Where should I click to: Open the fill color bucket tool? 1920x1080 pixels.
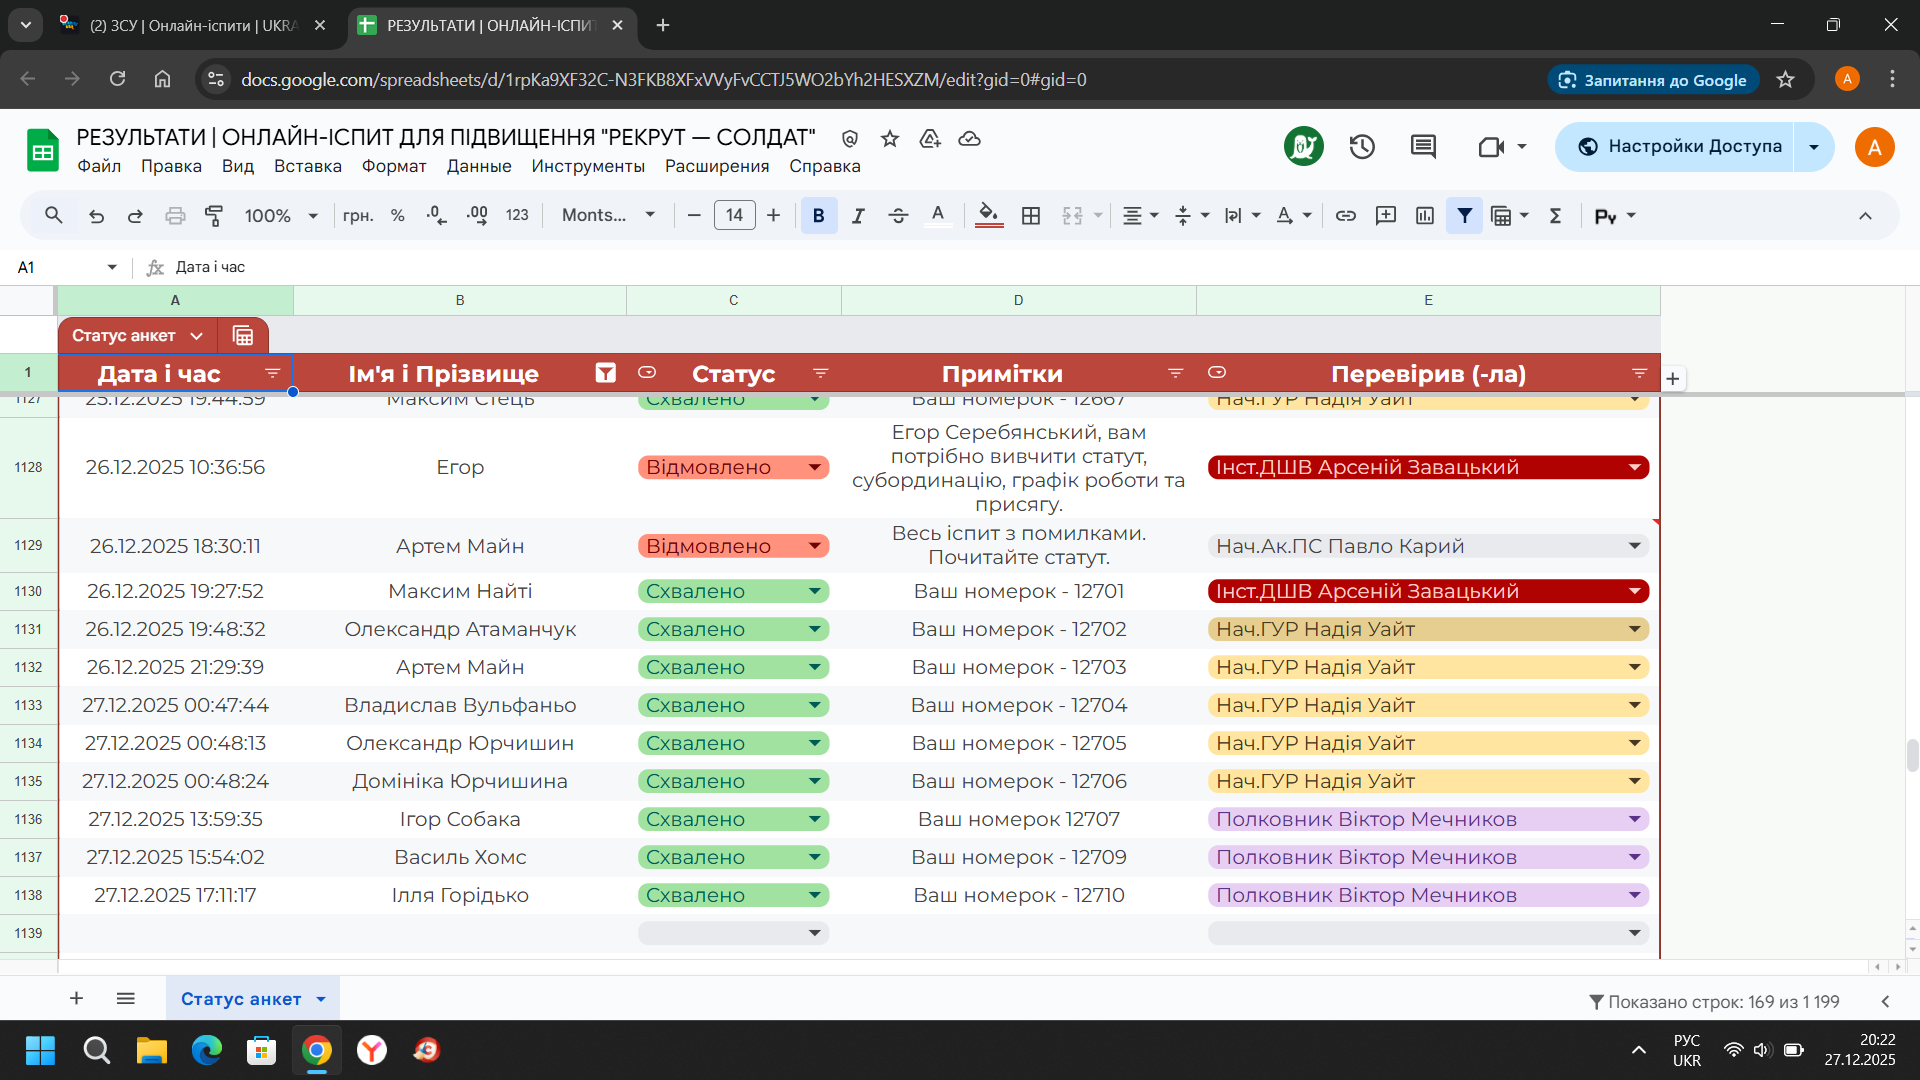click(x=988, y=215)
